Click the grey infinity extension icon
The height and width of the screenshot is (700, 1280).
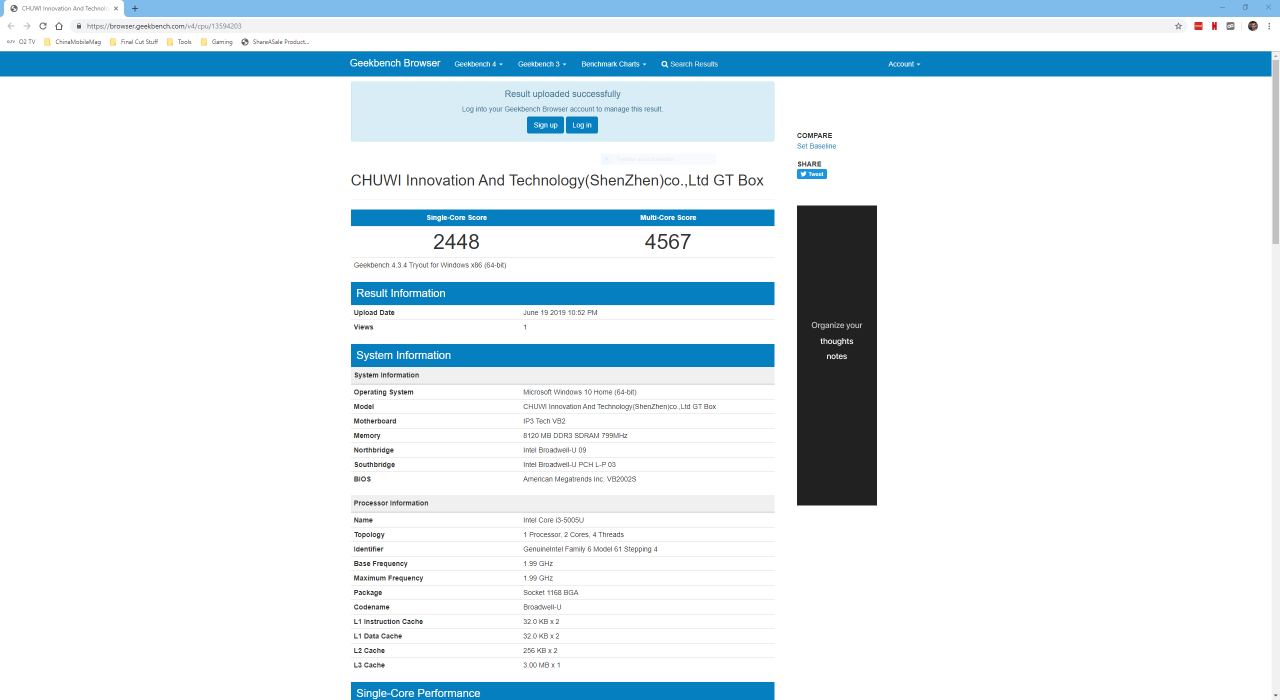[1230, 26]
